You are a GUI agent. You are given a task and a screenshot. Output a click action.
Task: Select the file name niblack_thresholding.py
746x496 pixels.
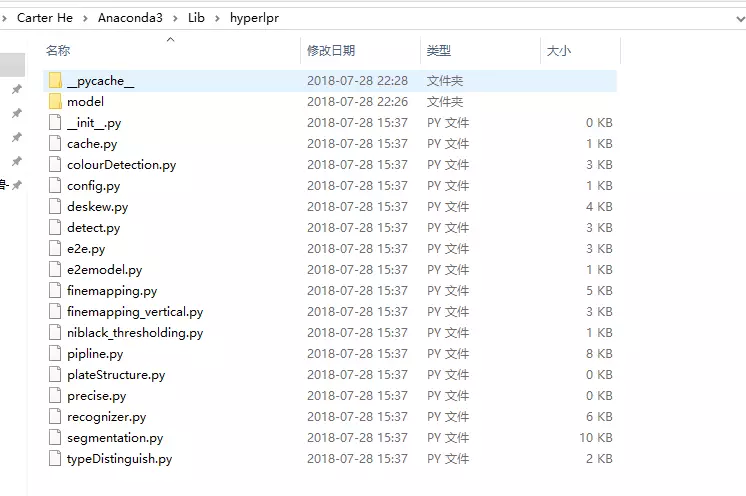135,332
